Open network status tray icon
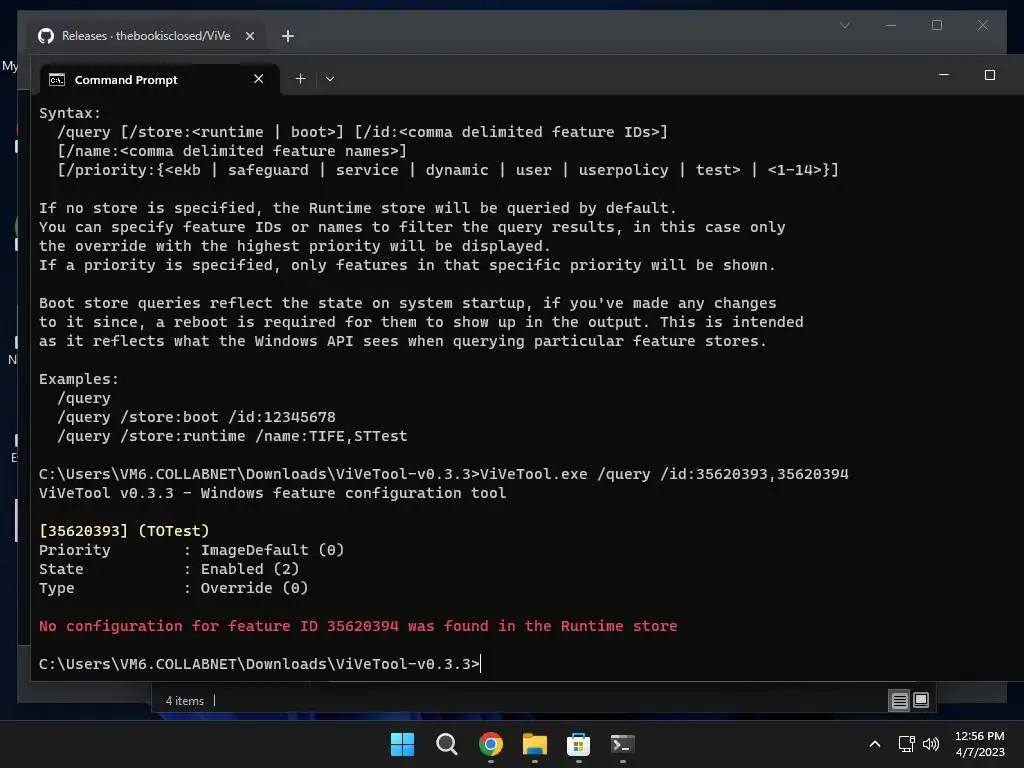1024x768 pixels. [x=906, y=744]
